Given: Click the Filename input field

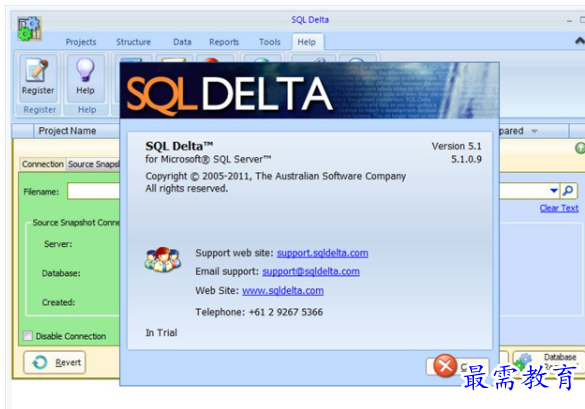Looking at the screenshot, I should [x=93, y=191].
